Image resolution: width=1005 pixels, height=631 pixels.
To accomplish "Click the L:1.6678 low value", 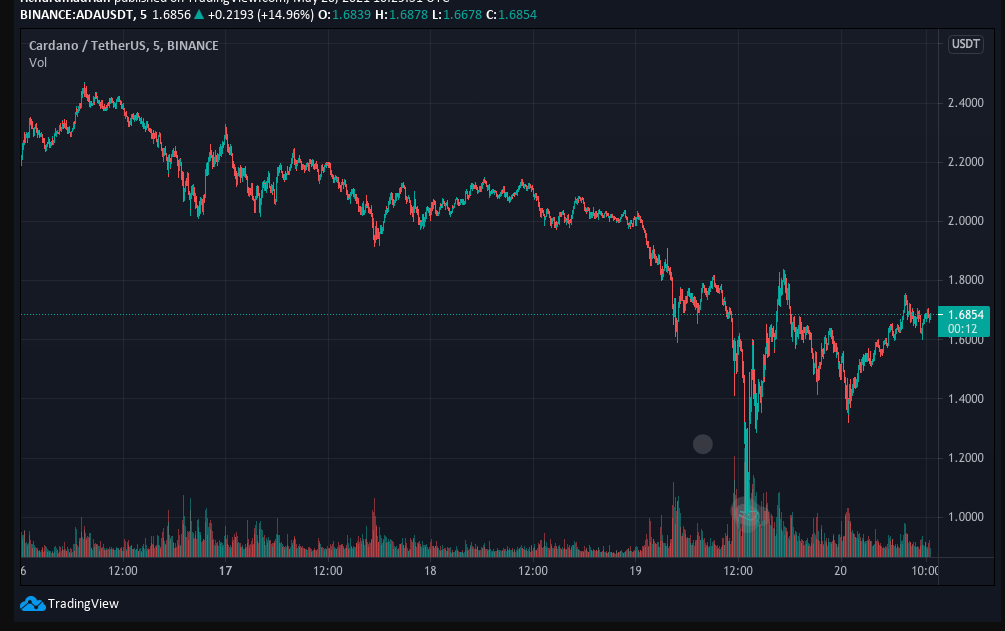I will click(456, 14).
